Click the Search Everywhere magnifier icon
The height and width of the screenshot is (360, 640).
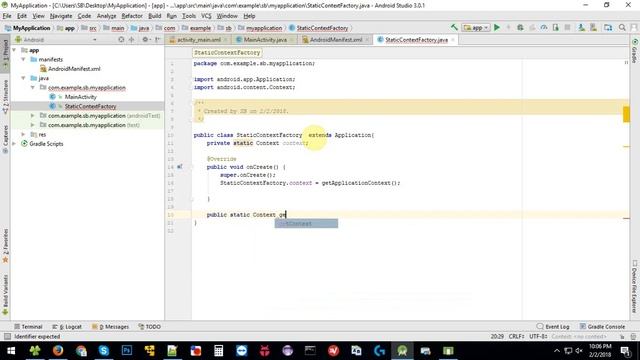622,27
